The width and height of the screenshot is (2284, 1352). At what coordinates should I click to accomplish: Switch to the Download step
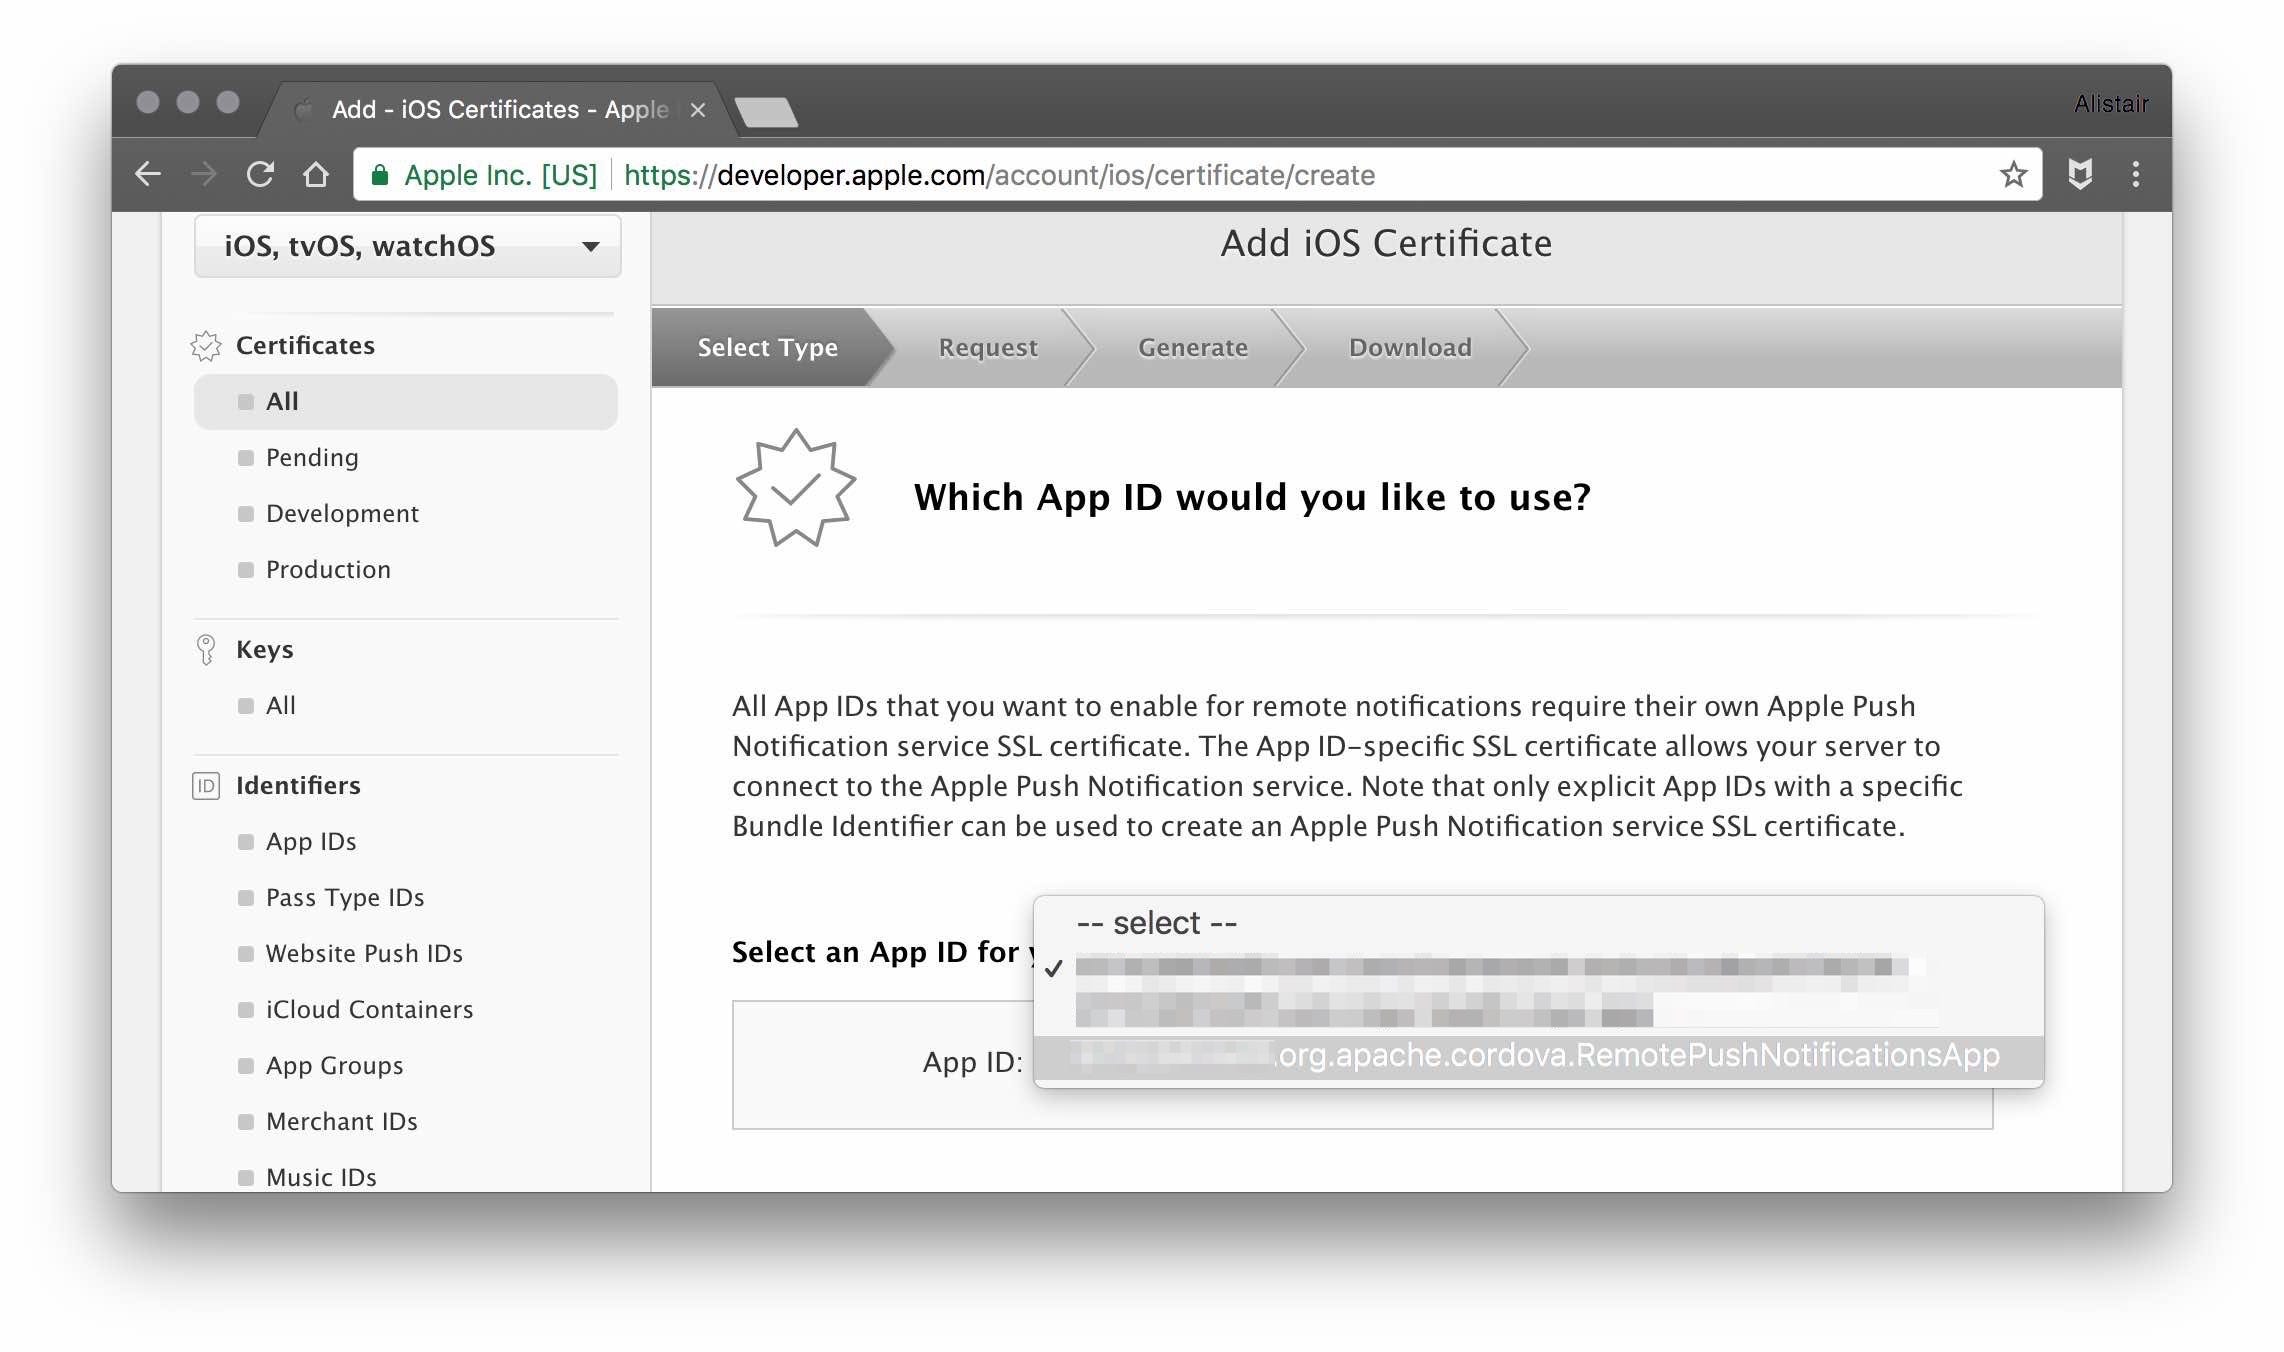click(x=1410, y=347)
